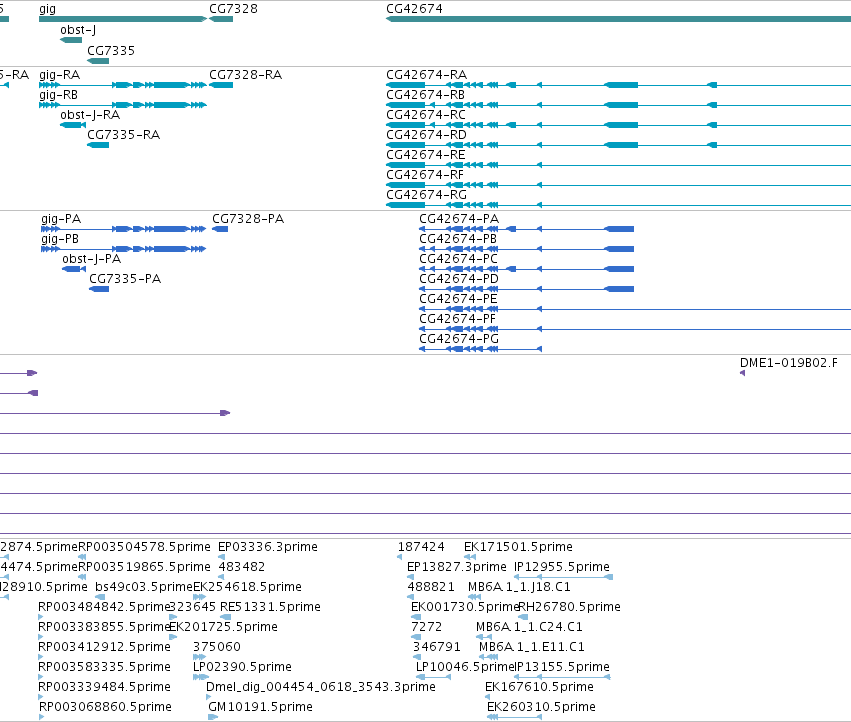Image resolution: width=851 pixels, height=722 pixels.
Task: Click the RP003504578.5prime label
Action: tap(144, 547)
